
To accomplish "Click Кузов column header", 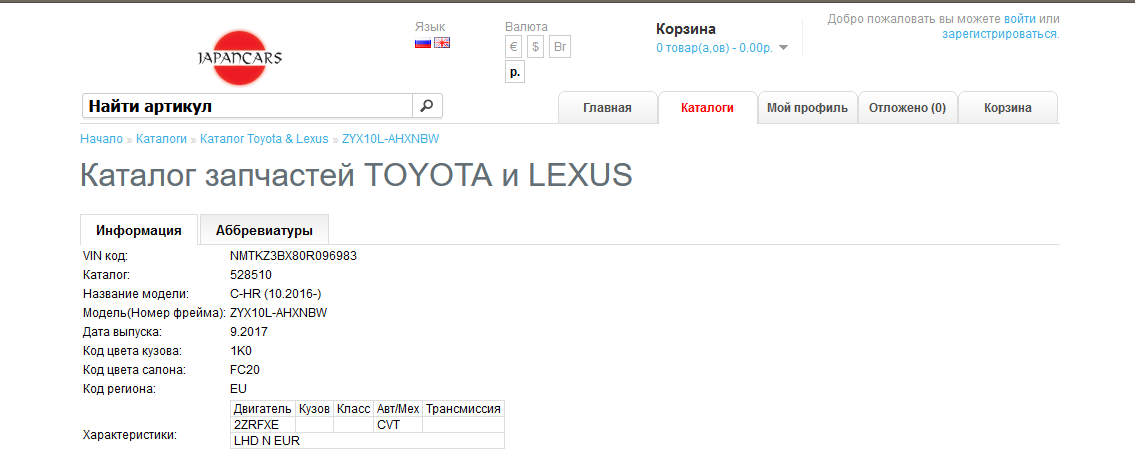I will point(315,409).
